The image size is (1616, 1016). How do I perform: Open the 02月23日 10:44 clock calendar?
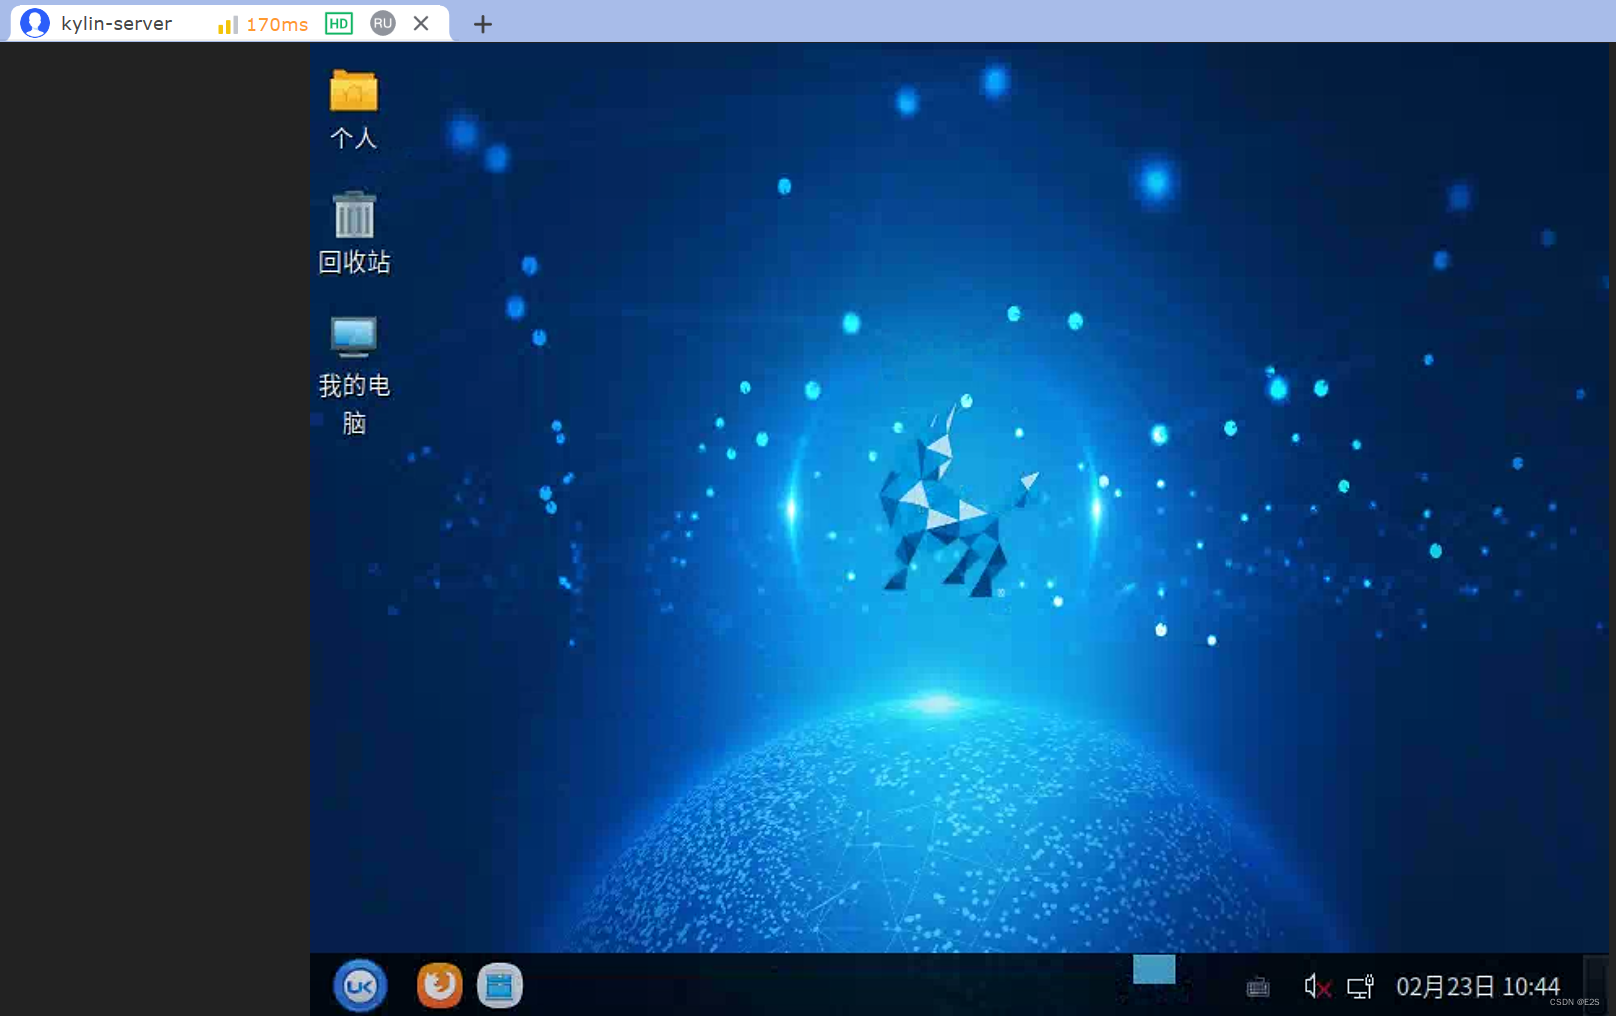pos(1477,987)
